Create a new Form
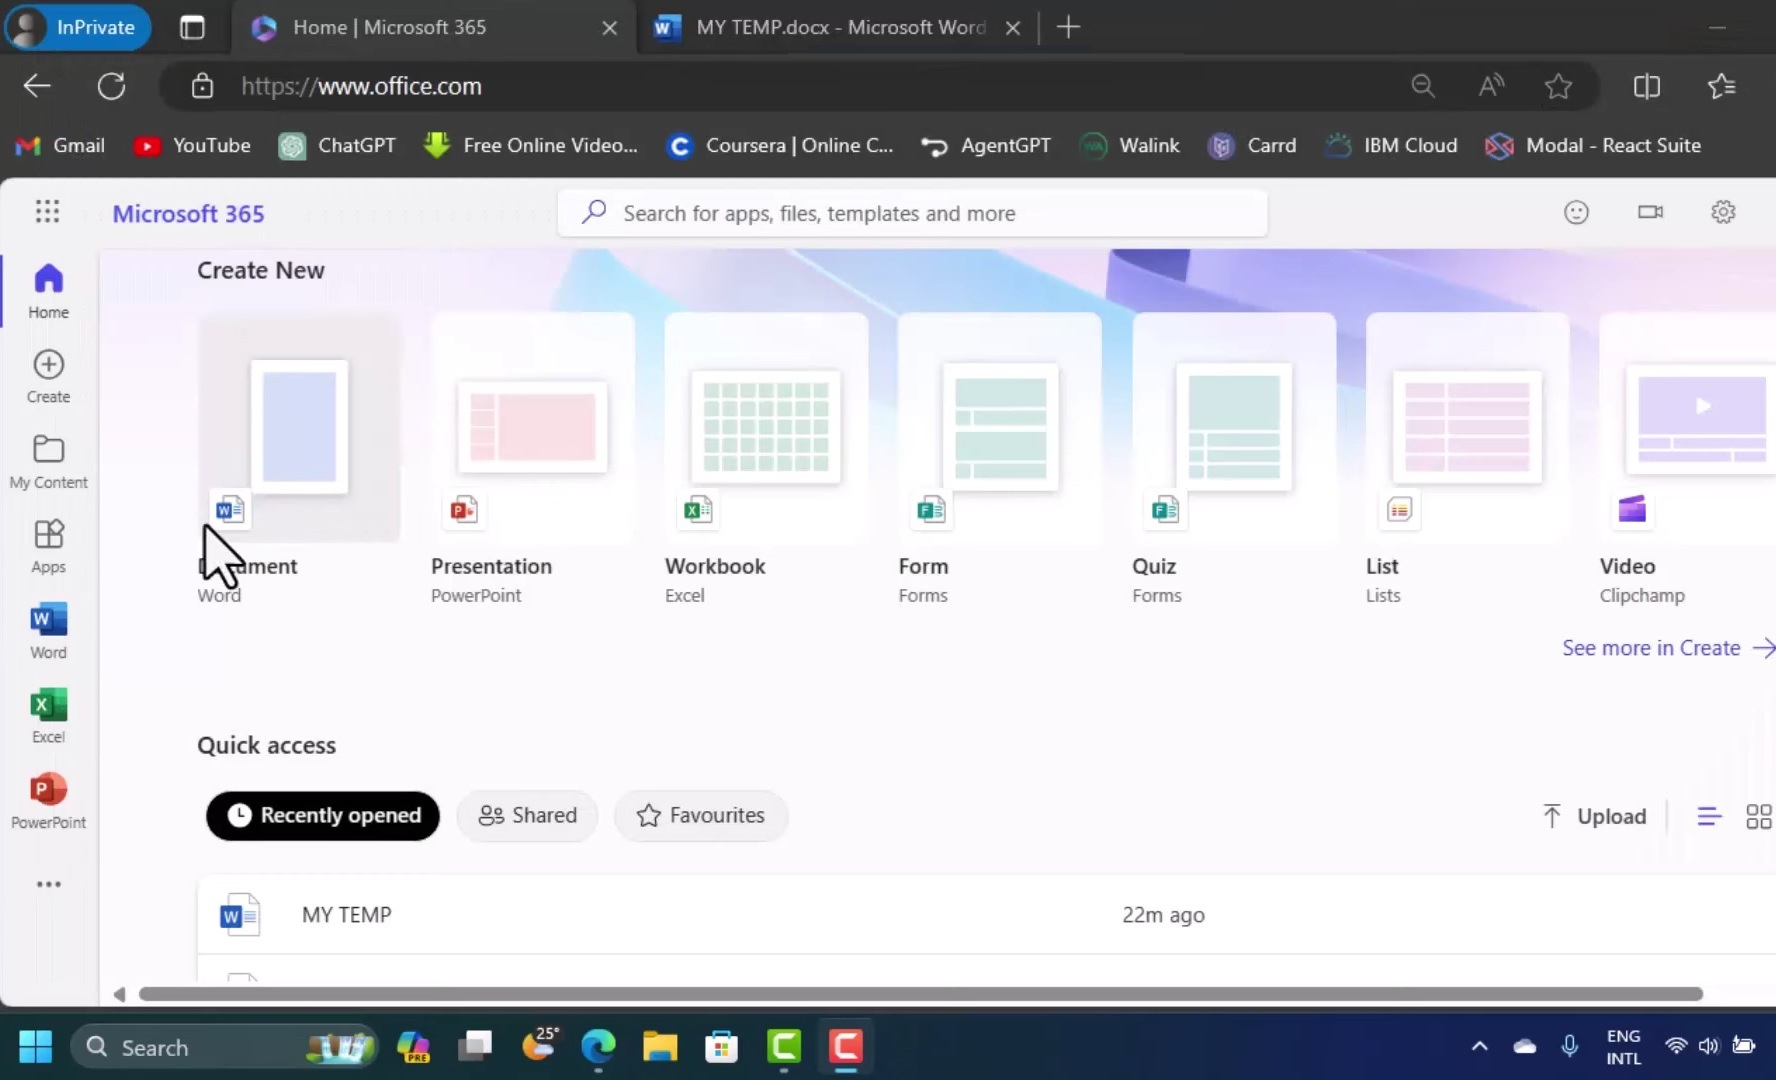 tap(1000, 428)
